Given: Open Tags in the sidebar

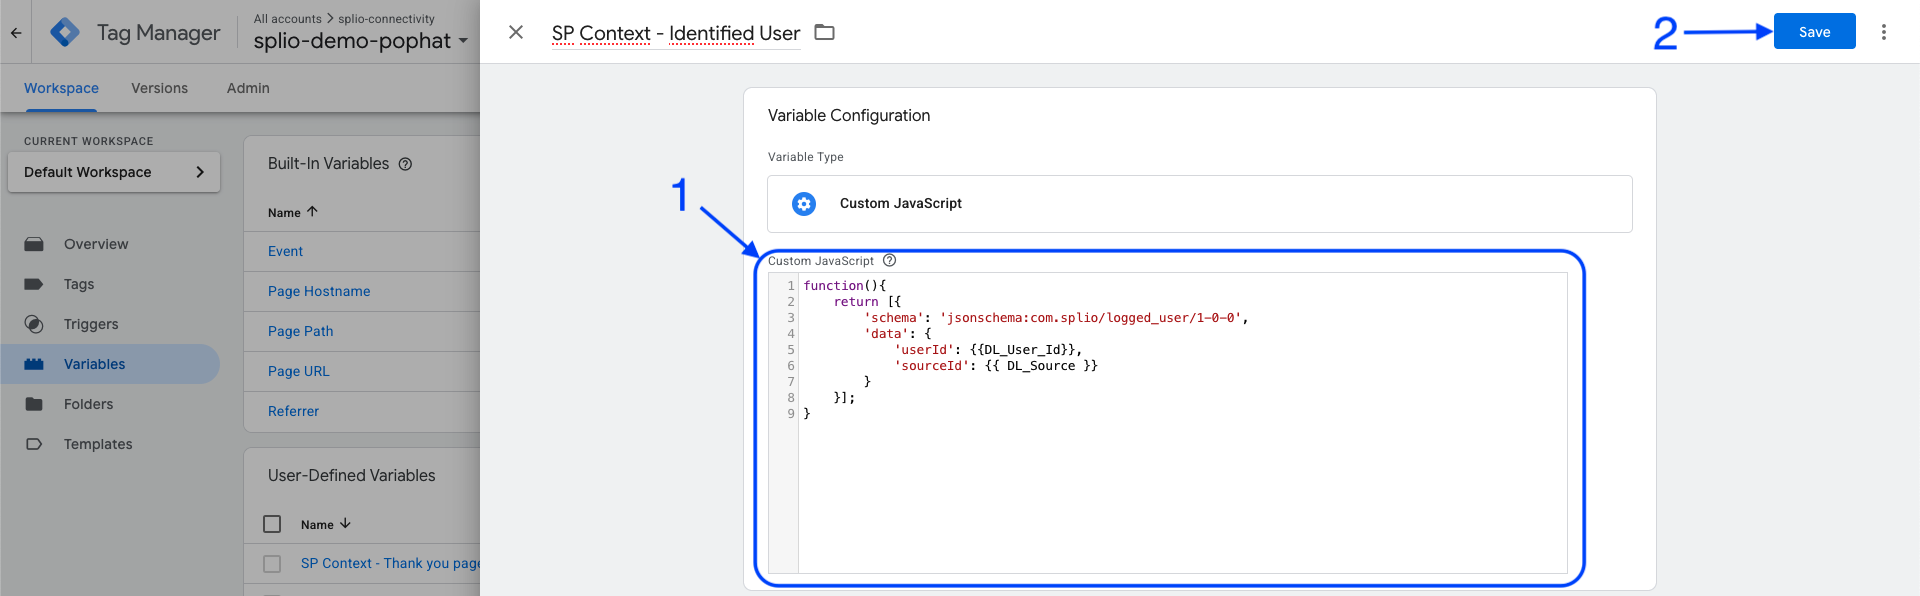Looking at the screenshot, I should point(79,284).
